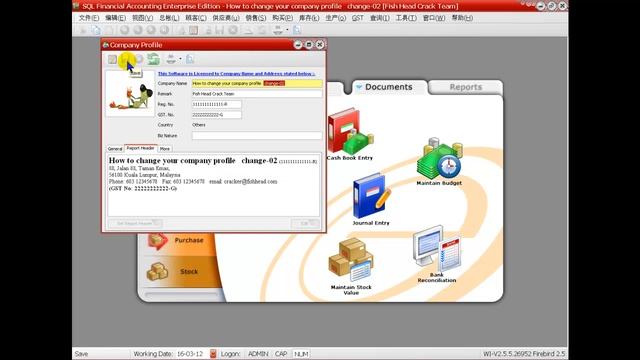Viewport: 640px width, 360px height.
Task: Click the company logo thumbnail image
Action: coord(130,94)
